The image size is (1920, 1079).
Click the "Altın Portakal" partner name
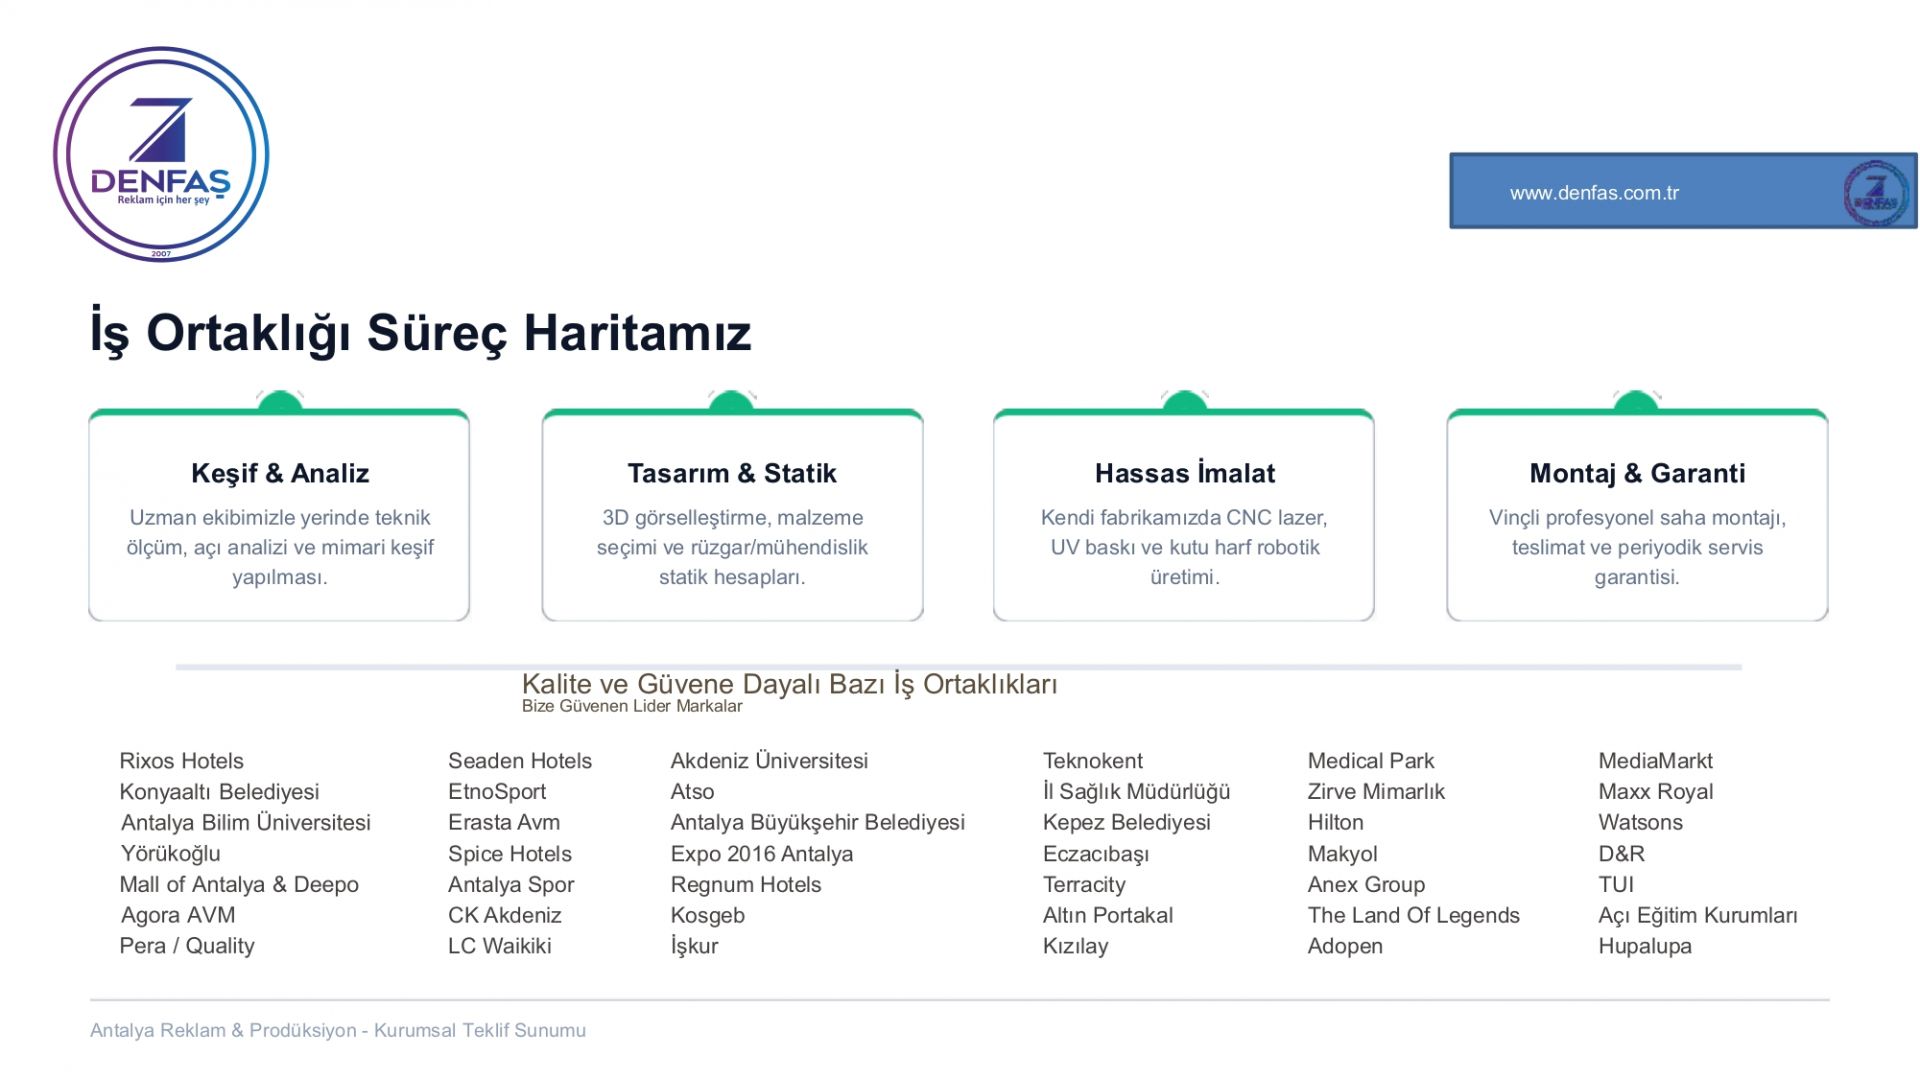click(x=1108, y=915)
